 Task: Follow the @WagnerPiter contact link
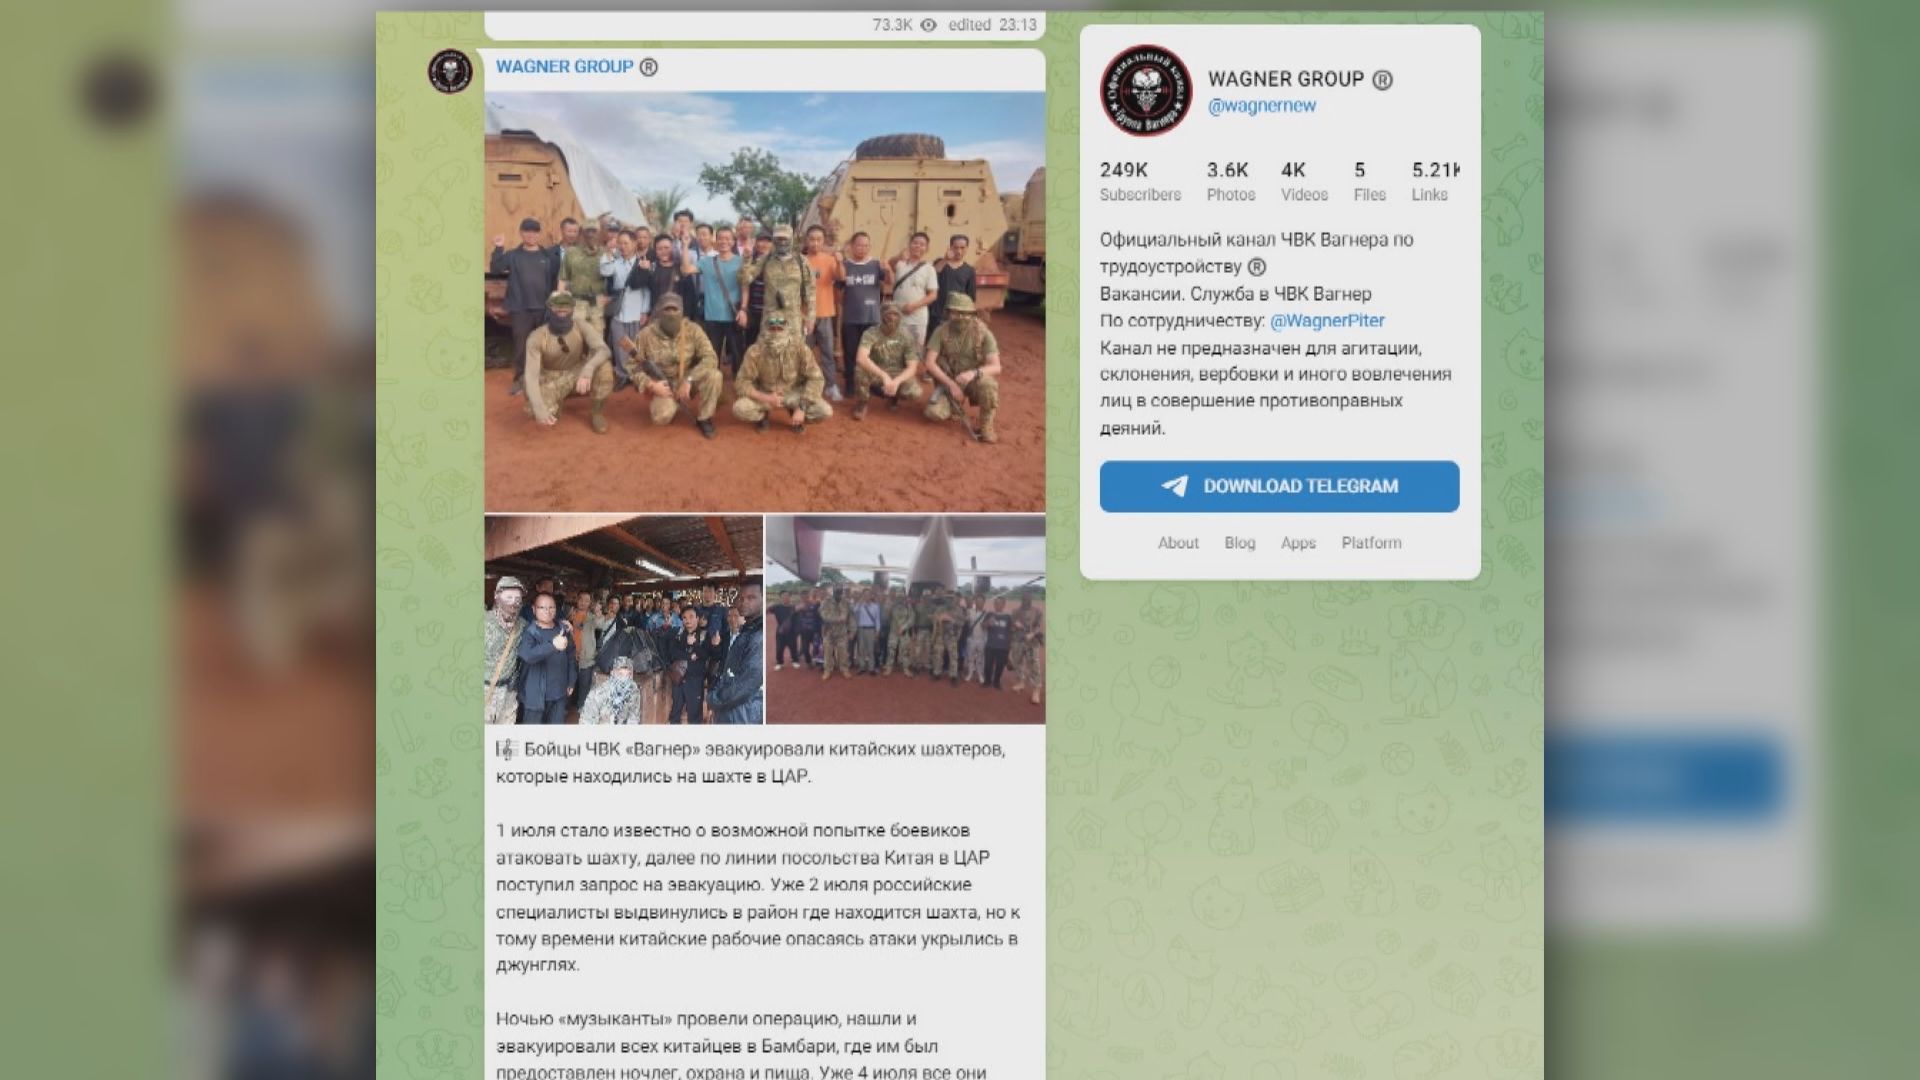click(x=1327, y=321)
